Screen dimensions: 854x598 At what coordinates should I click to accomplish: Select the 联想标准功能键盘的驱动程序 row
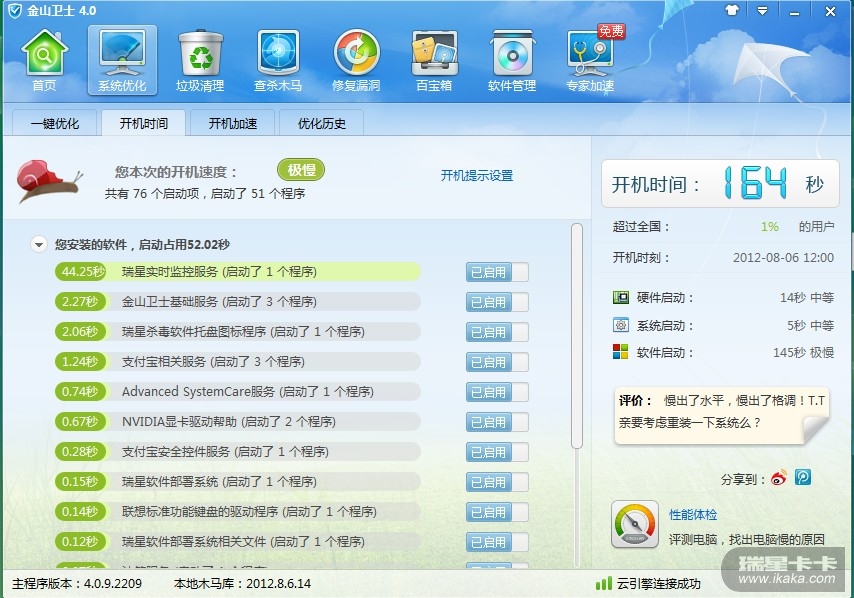[x=238, y=511]
